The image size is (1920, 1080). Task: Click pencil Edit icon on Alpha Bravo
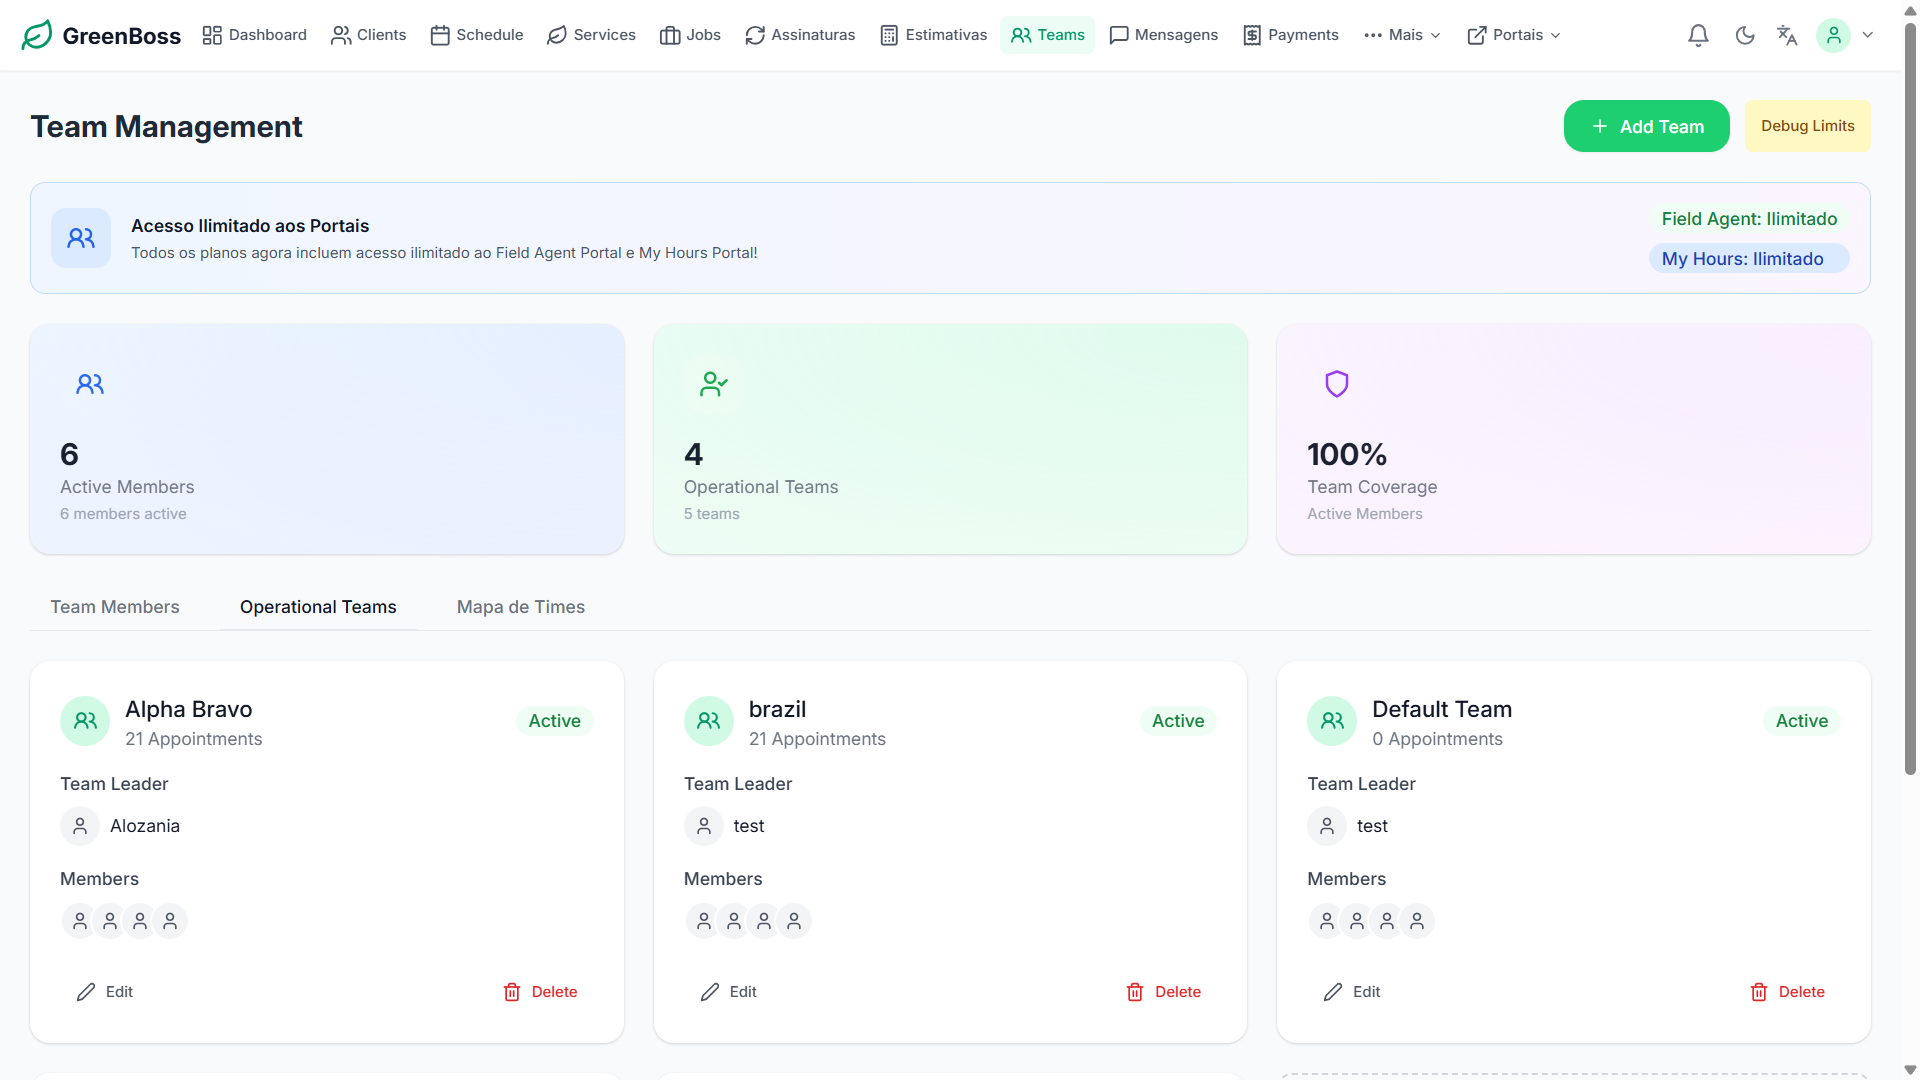[x=86, y=992]
